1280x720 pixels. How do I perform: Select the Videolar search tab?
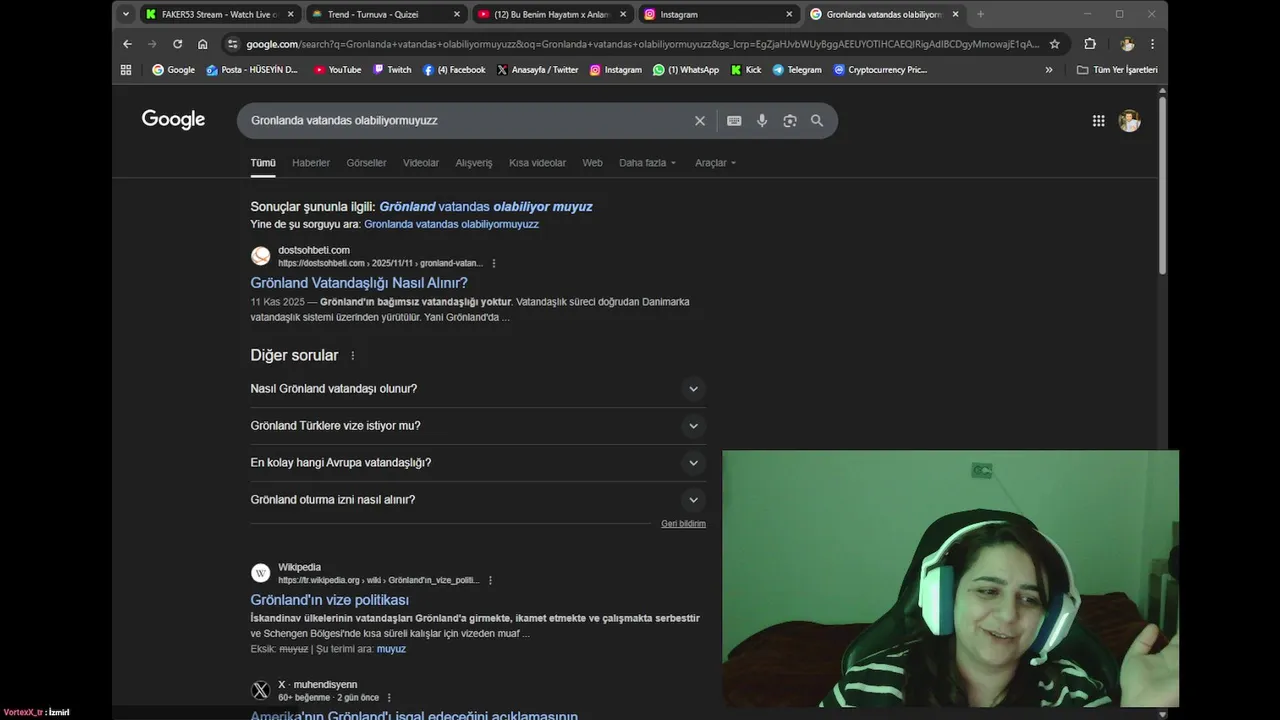(421, 163)
